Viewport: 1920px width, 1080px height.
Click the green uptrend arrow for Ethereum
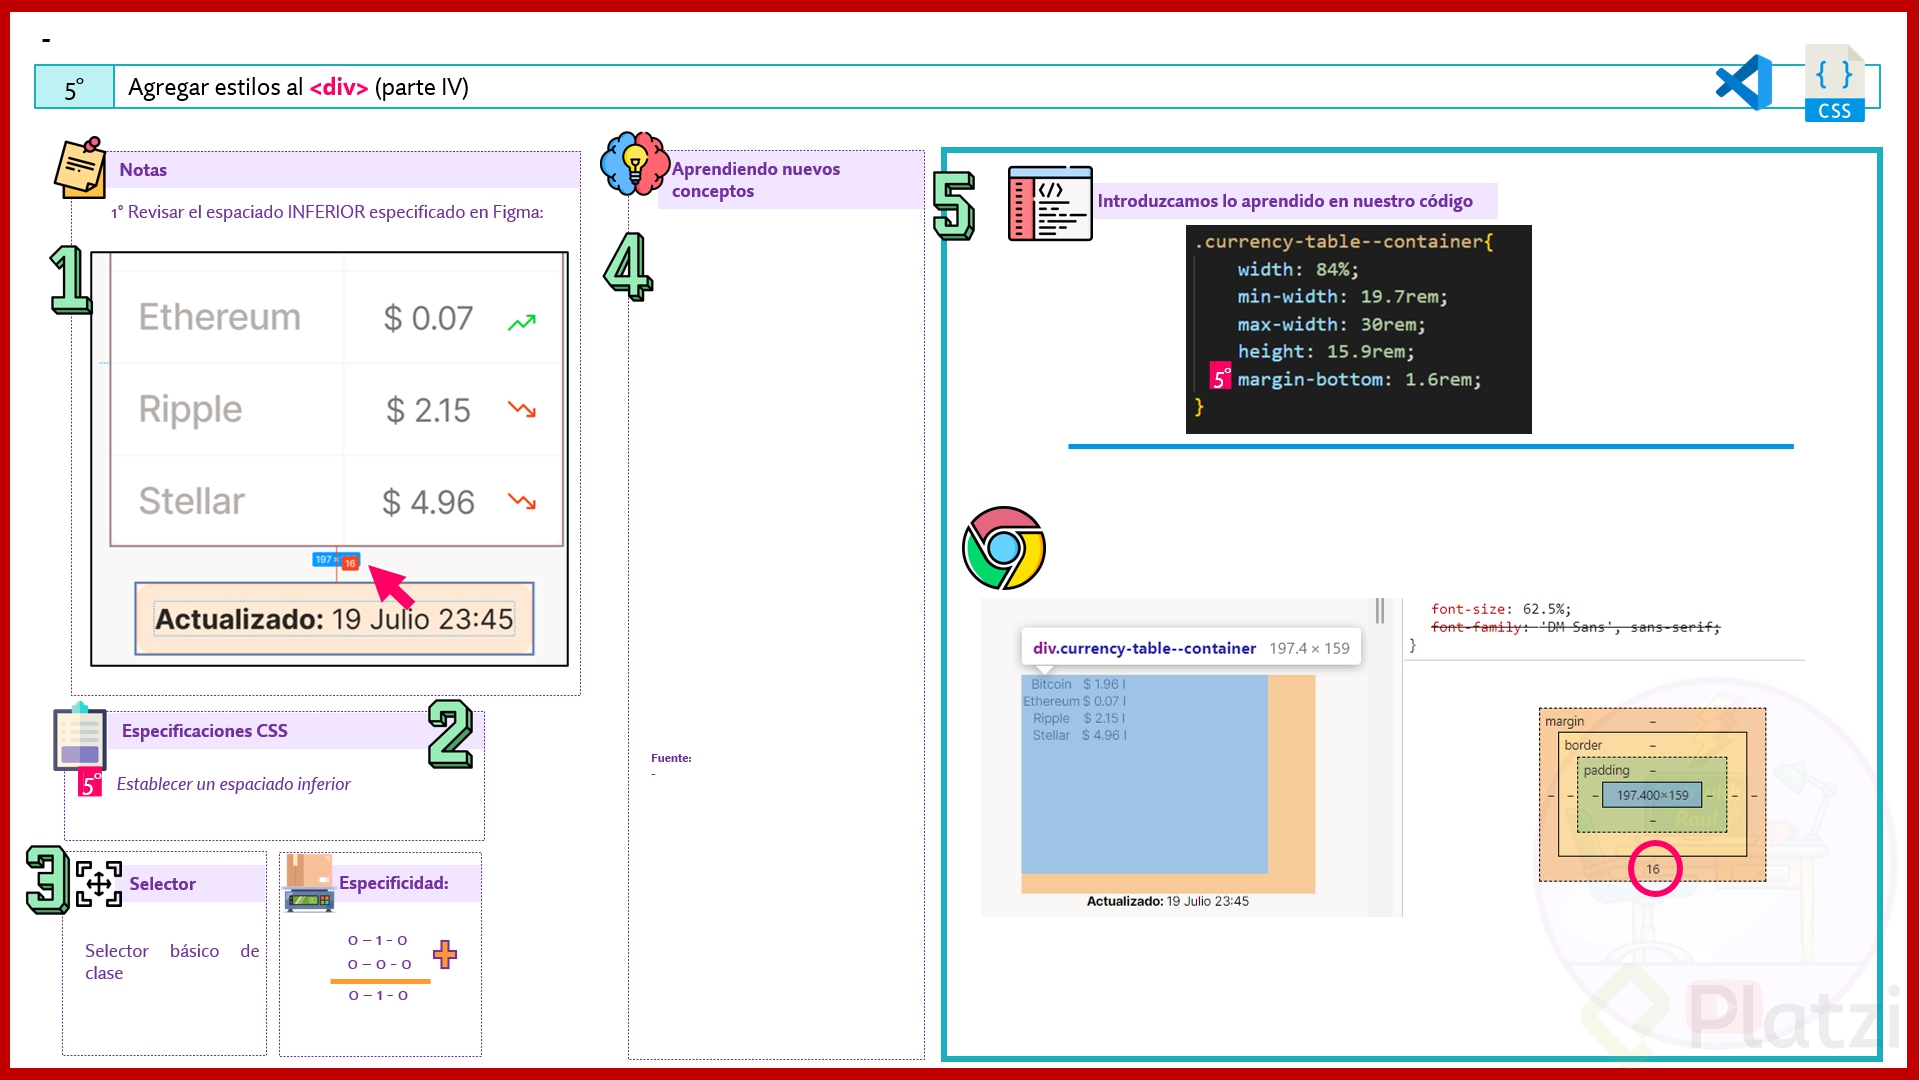522,322
